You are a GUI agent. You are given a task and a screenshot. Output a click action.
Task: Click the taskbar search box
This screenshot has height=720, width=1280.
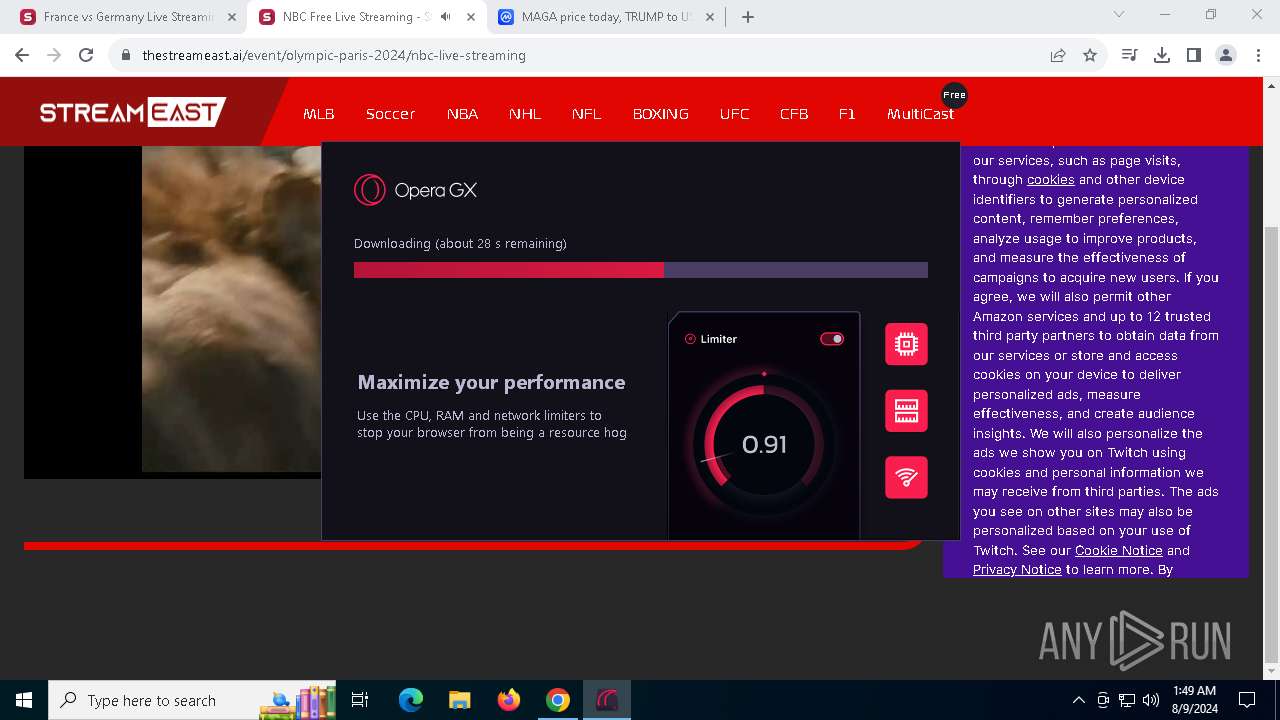(193, 700)
